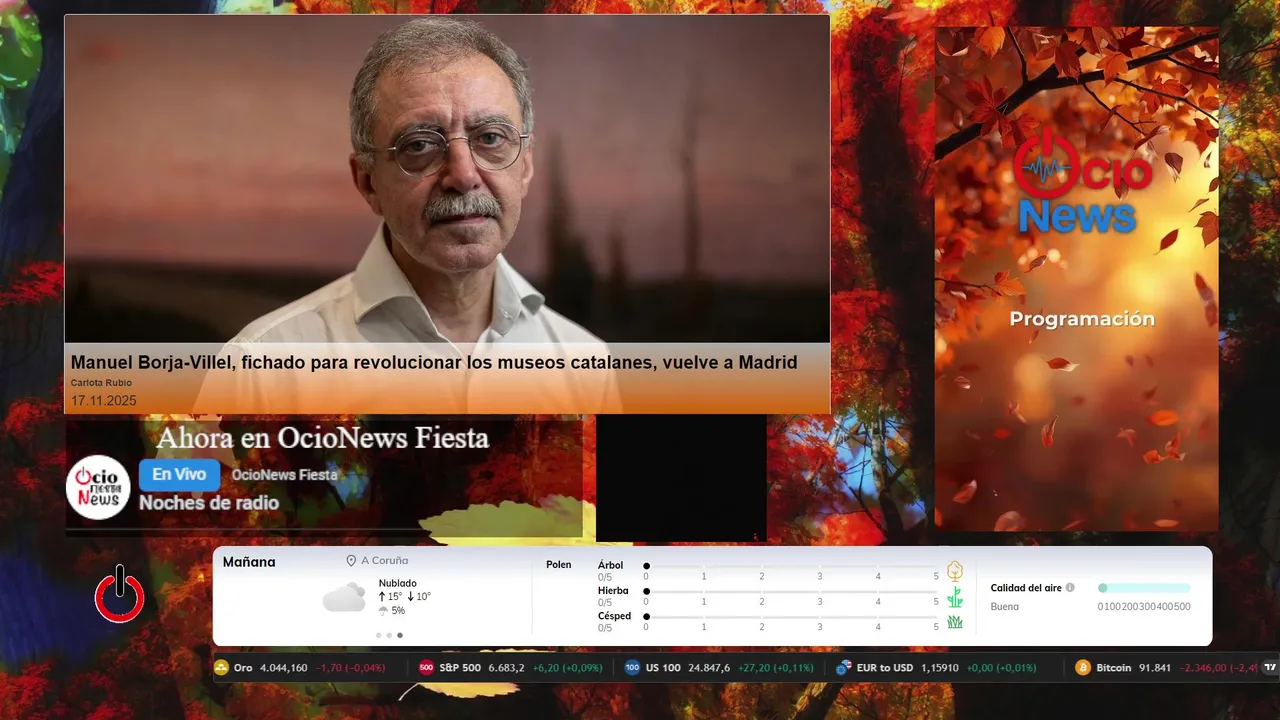This screenshot has height=720, width=1280.
Task: Click the cloudy weather icon
Action: (x=344, y=597)
